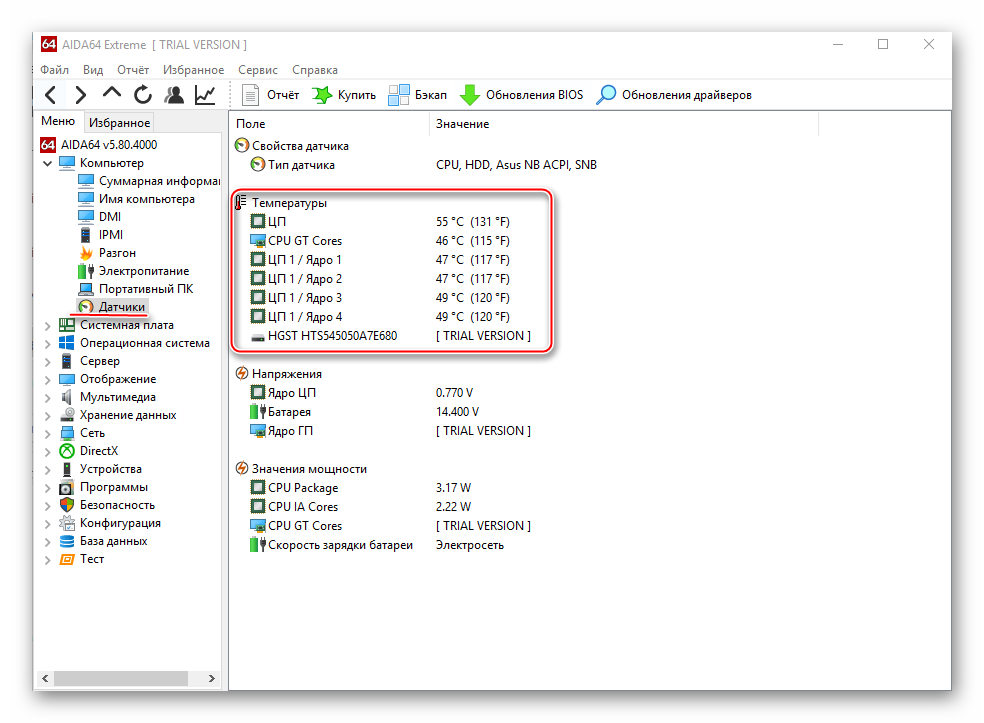
Task: Open the user manager icon in toolbar
Action: point(174,95)
